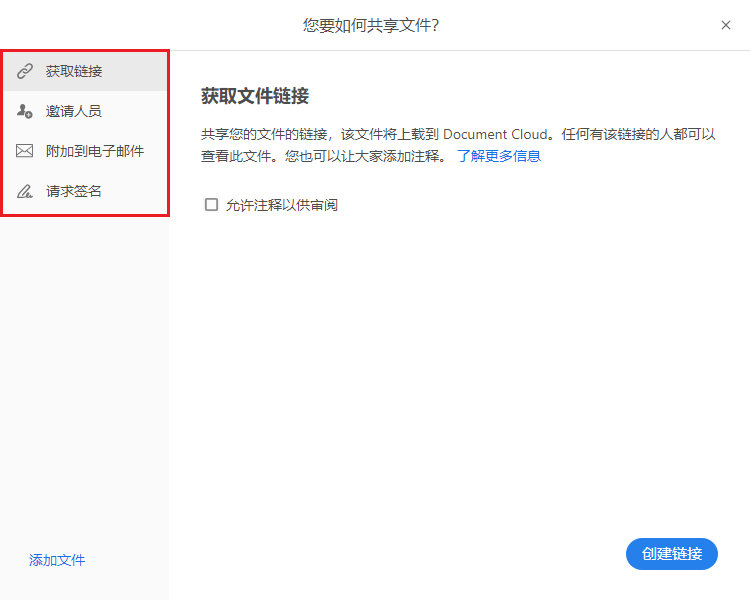Click the 您要如何共享文件? title text
Image resolution: width=750 pixels, height=600 pixels.
coord(371,25)
